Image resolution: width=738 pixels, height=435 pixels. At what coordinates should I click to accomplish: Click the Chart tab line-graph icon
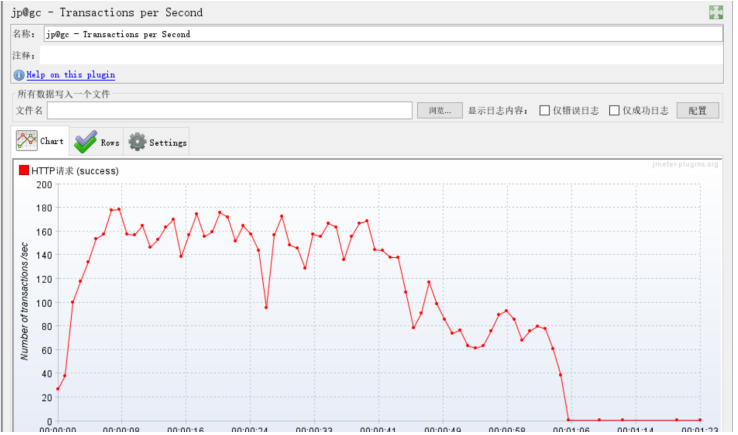coord(27,141)
